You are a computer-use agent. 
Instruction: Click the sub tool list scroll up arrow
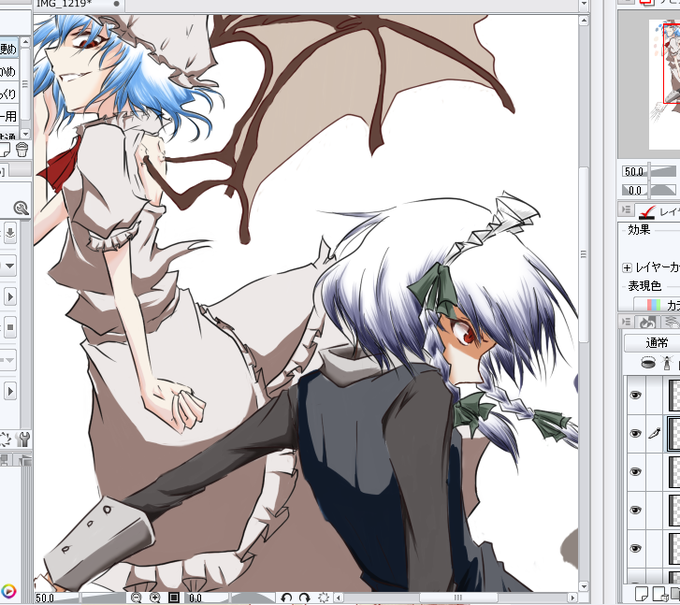[25, 42]
